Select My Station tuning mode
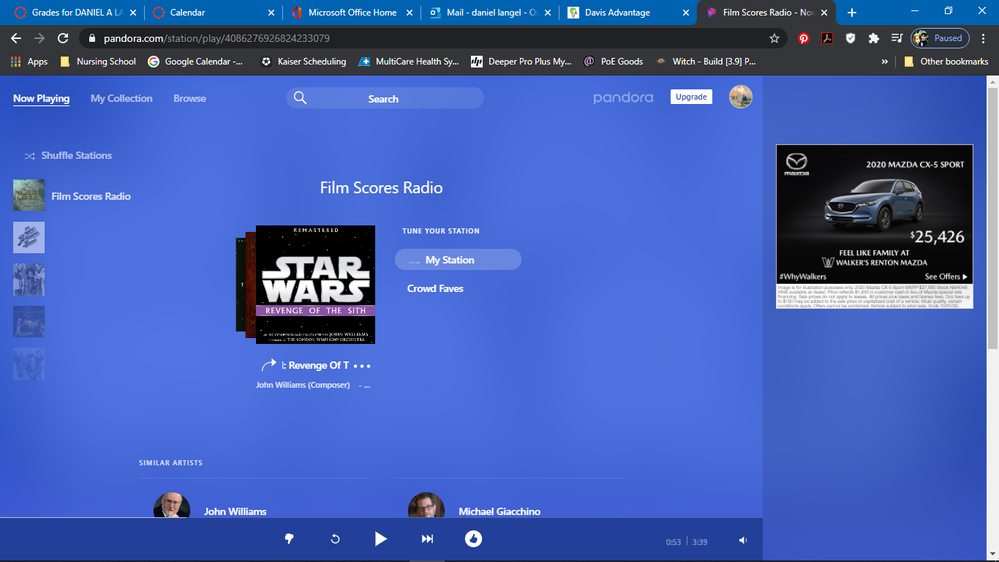 458,260
